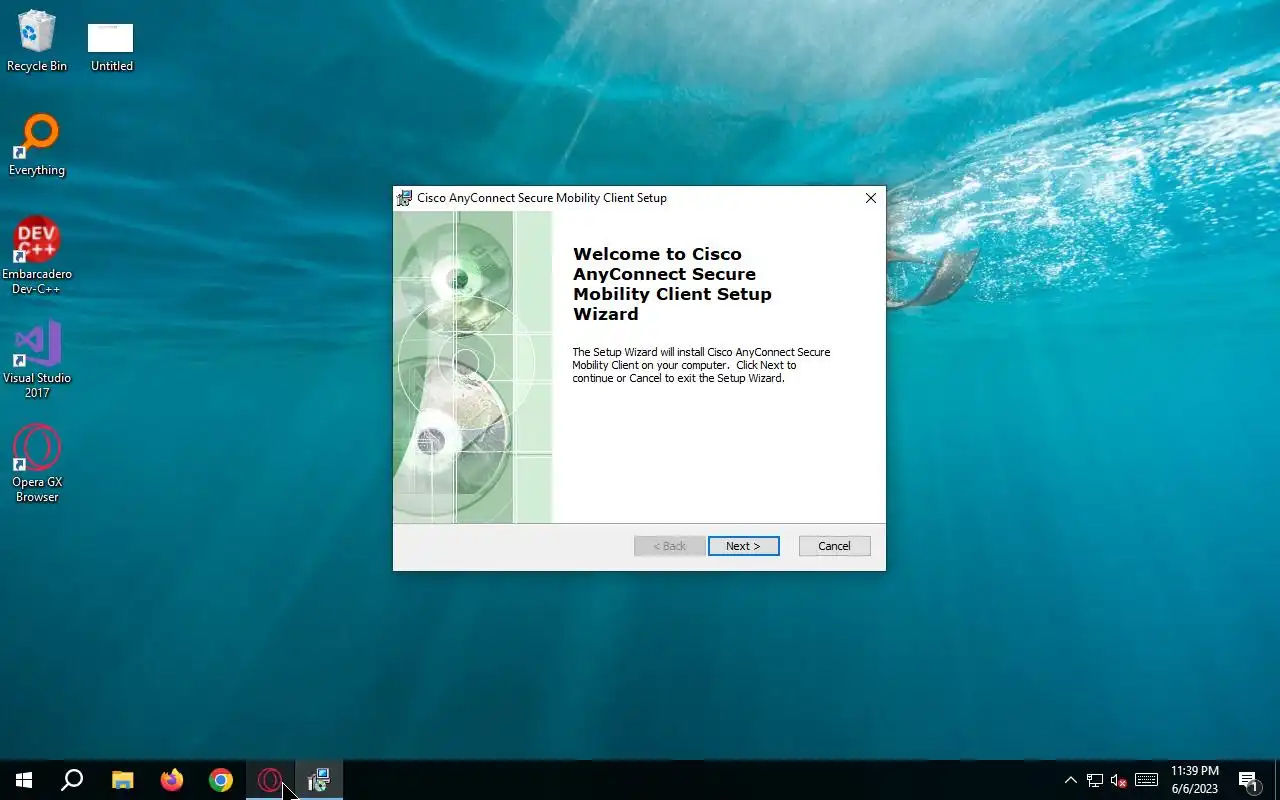Image resolution: width=1280 pixels, height=800 pixels.
Task: Click Next to continue the setup
Action: (x=743, y=546)
